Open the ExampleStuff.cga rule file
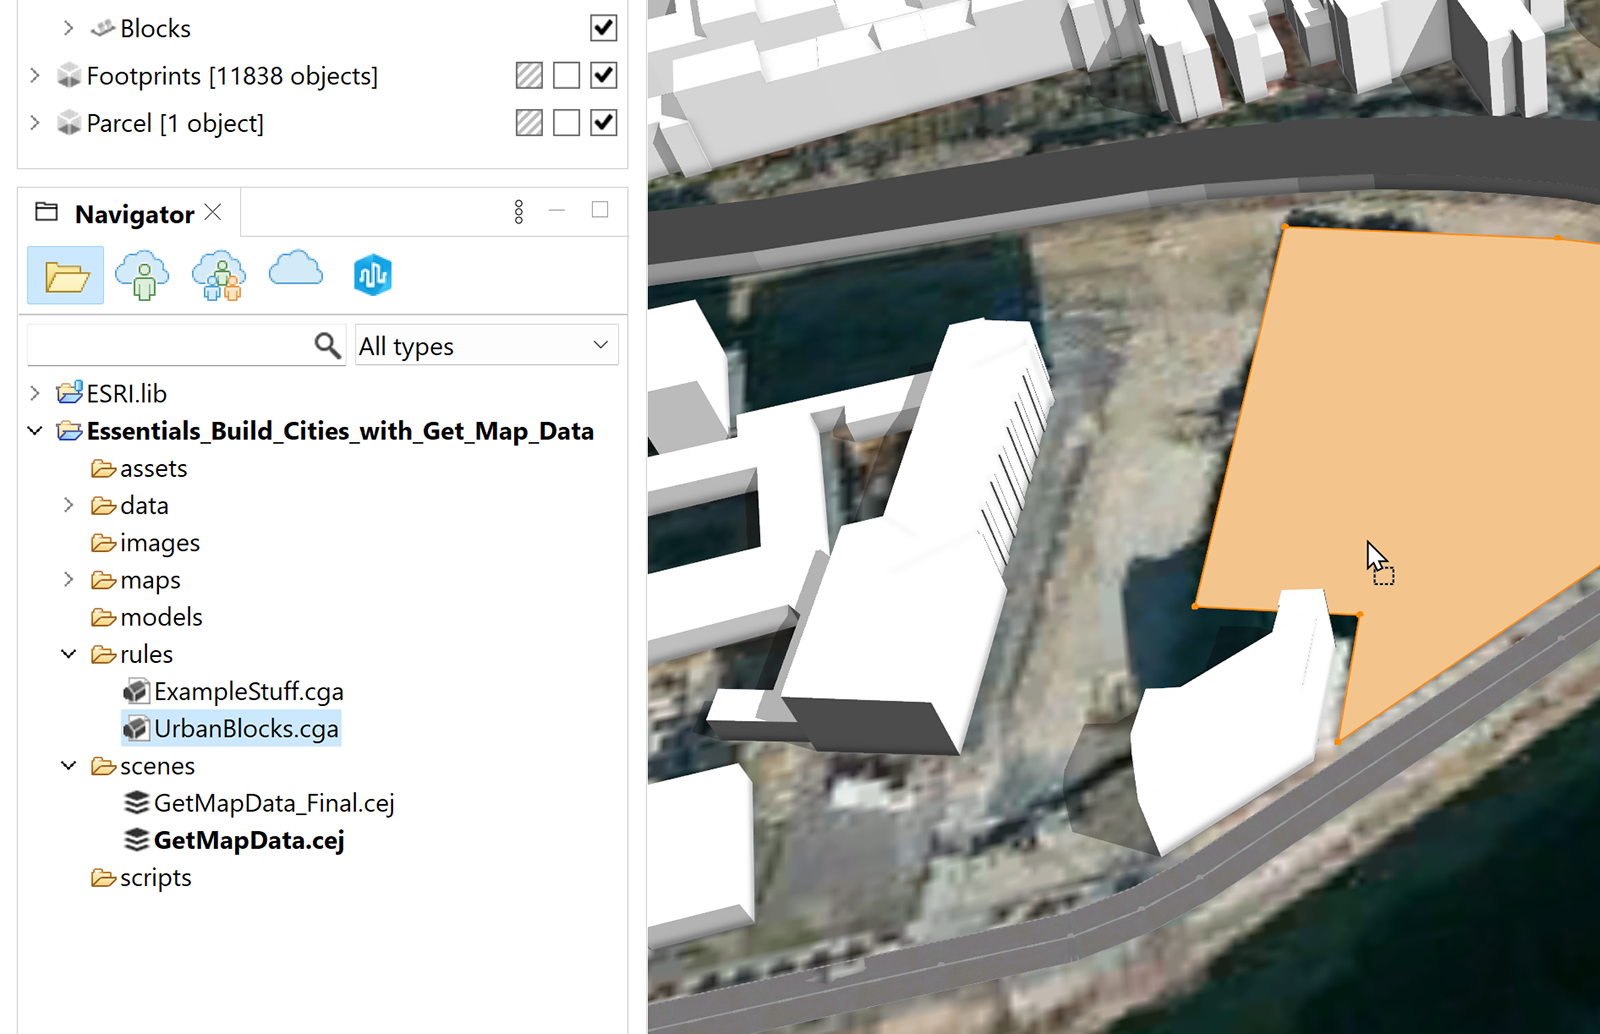The image size is (1600, 1034). [x=249, y=690]
